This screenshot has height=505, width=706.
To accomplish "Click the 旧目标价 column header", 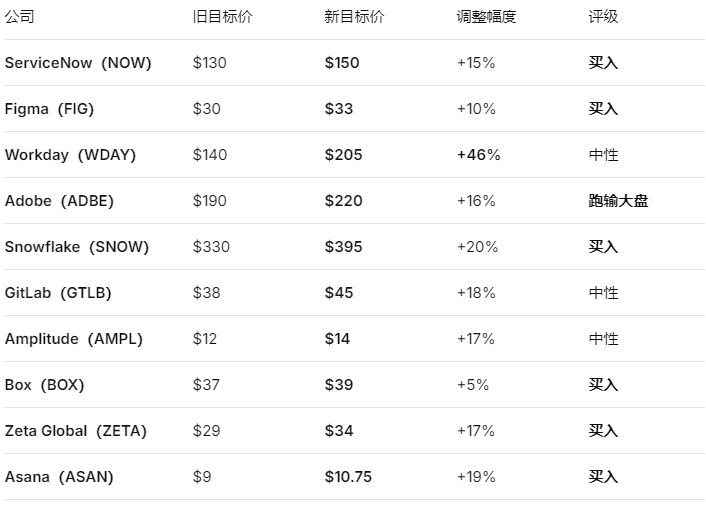I will click(222, 17).
